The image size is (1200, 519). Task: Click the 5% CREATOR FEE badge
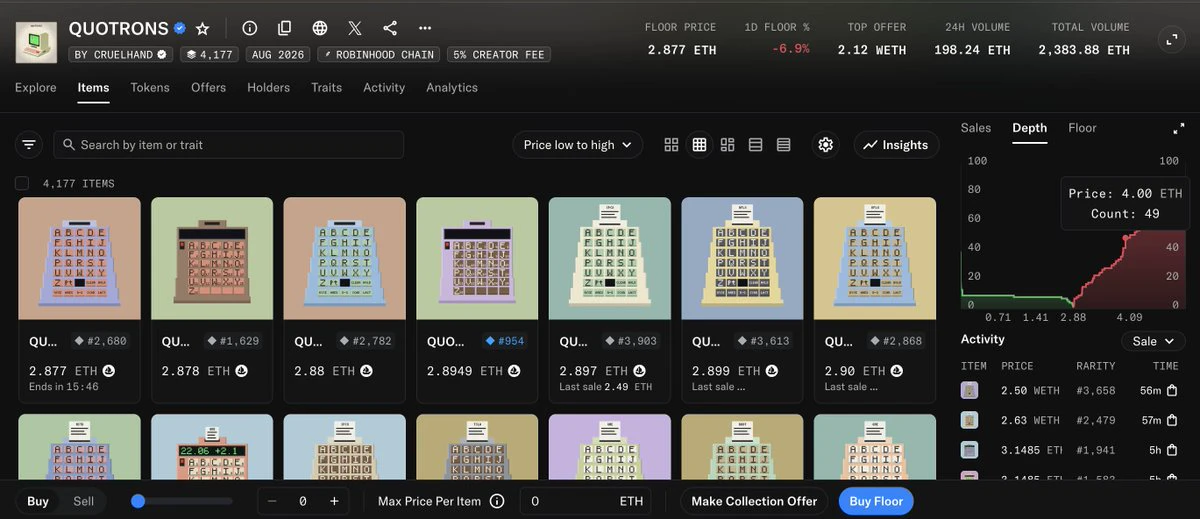coord(499,54)
